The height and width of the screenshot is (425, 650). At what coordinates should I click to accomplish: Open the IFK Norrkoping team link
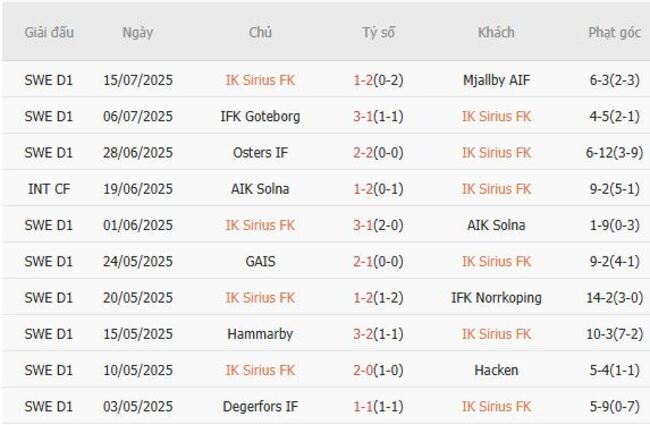tap(496, 298)
